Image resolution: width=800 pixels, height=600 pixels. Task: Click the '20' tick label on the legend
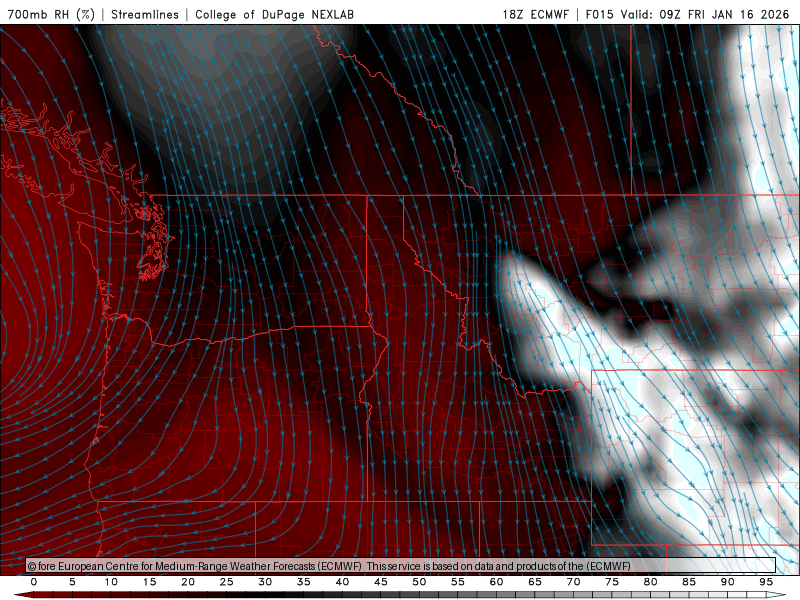[188, 582]
